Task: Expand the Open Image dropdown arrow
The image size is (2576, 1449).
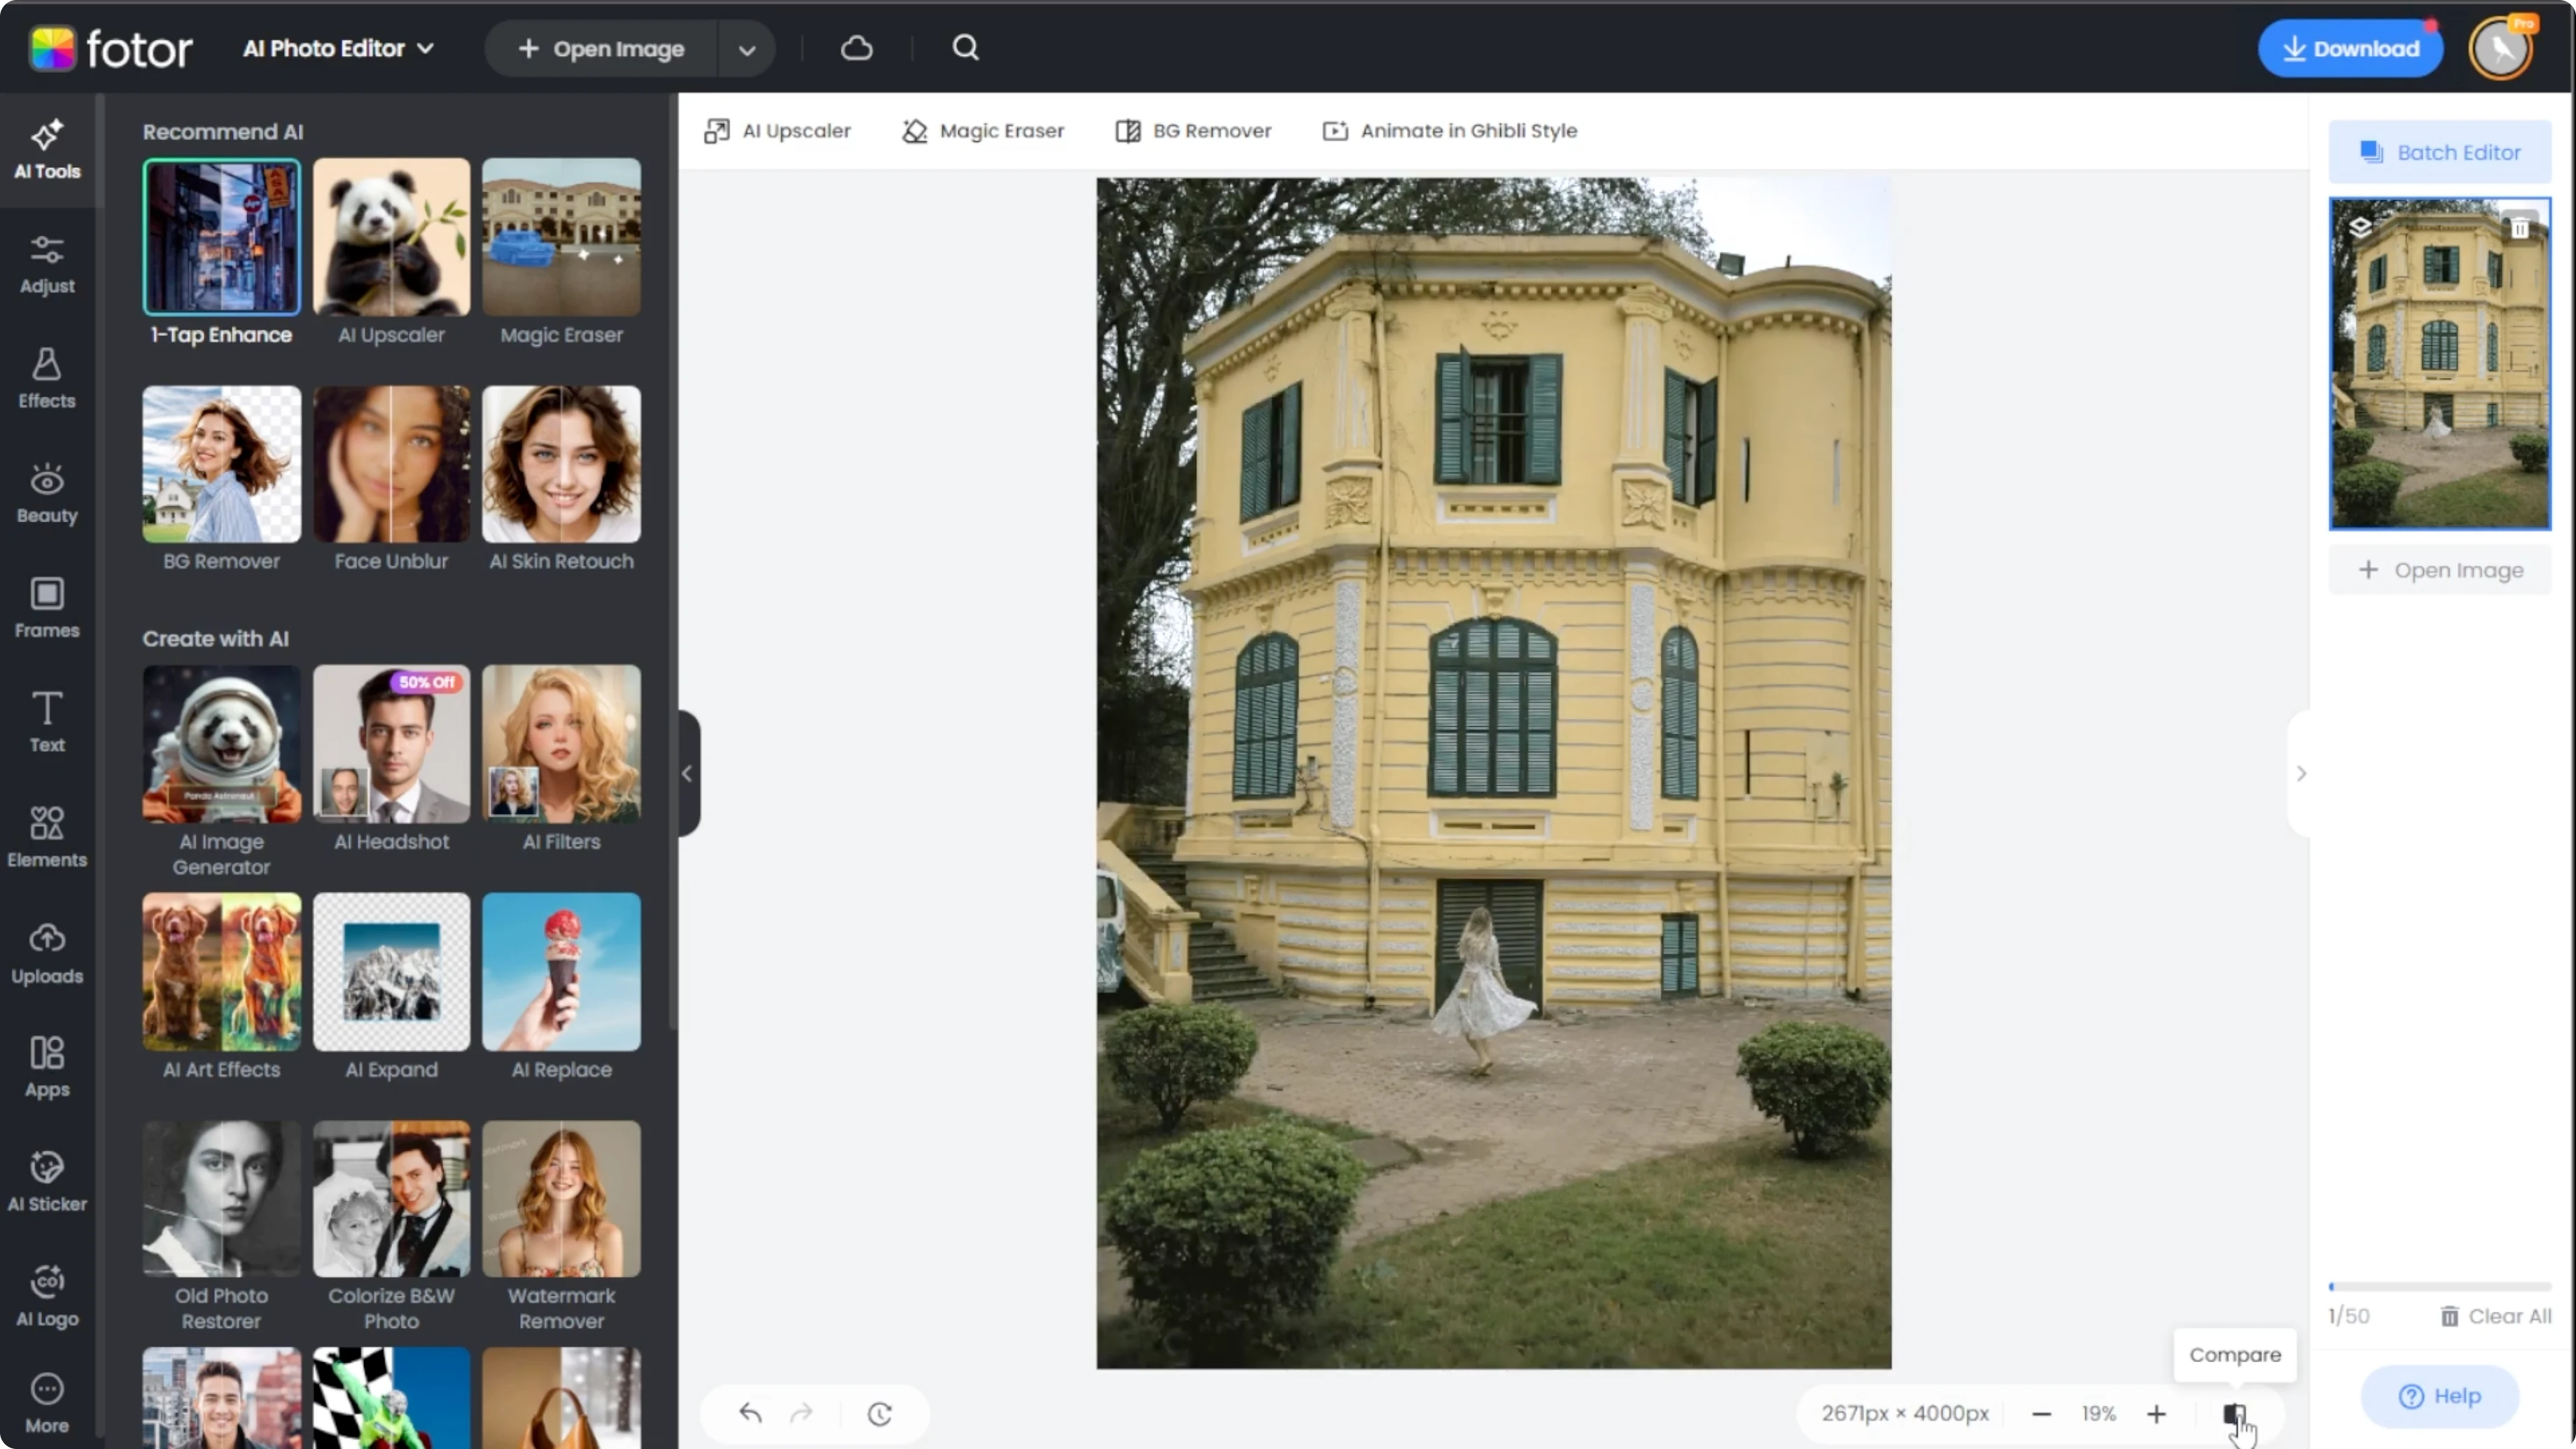Action: pos(746,49)
